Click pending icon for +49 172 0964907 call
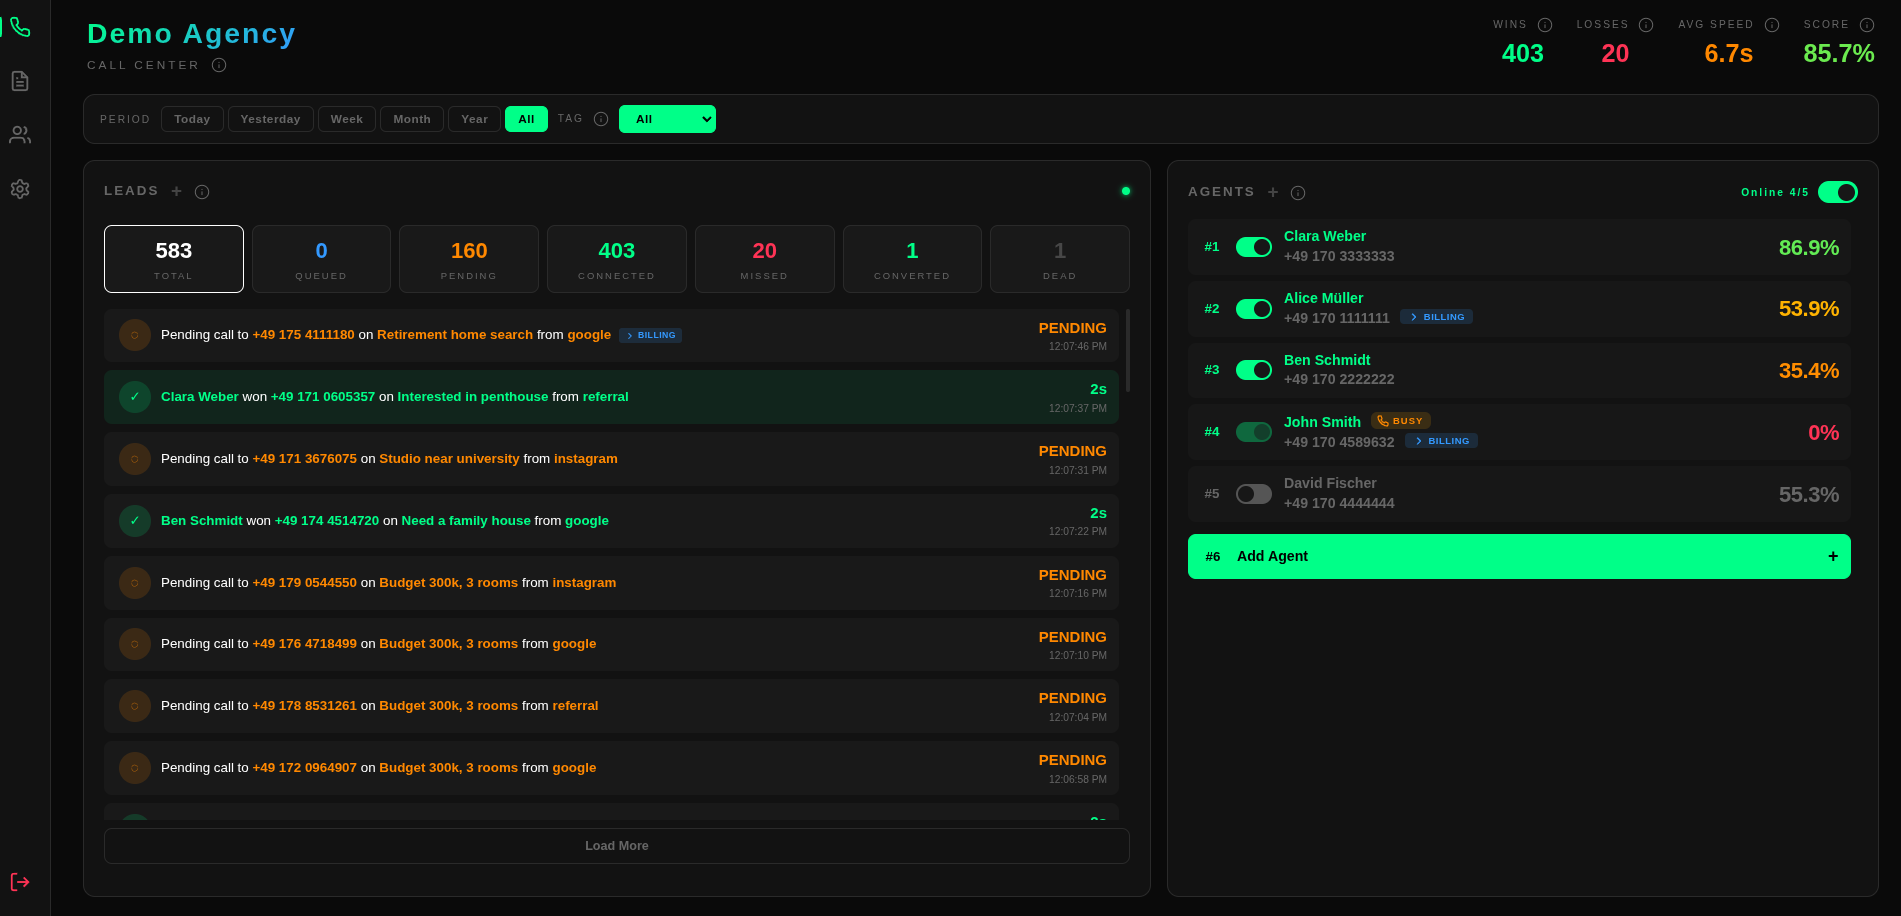Viewport: 1901px width, 916px height. (x=135, y=768)
